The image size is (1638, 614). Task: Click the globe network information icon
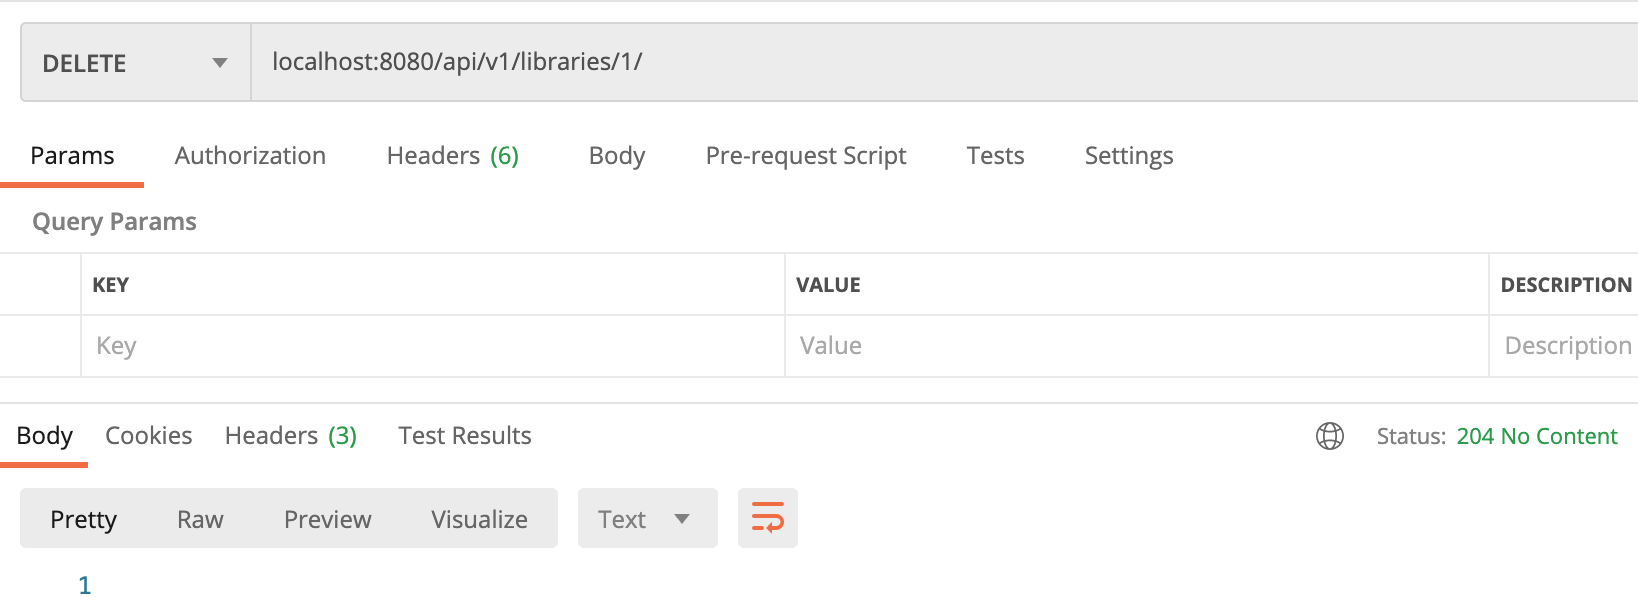[1329, 436]
